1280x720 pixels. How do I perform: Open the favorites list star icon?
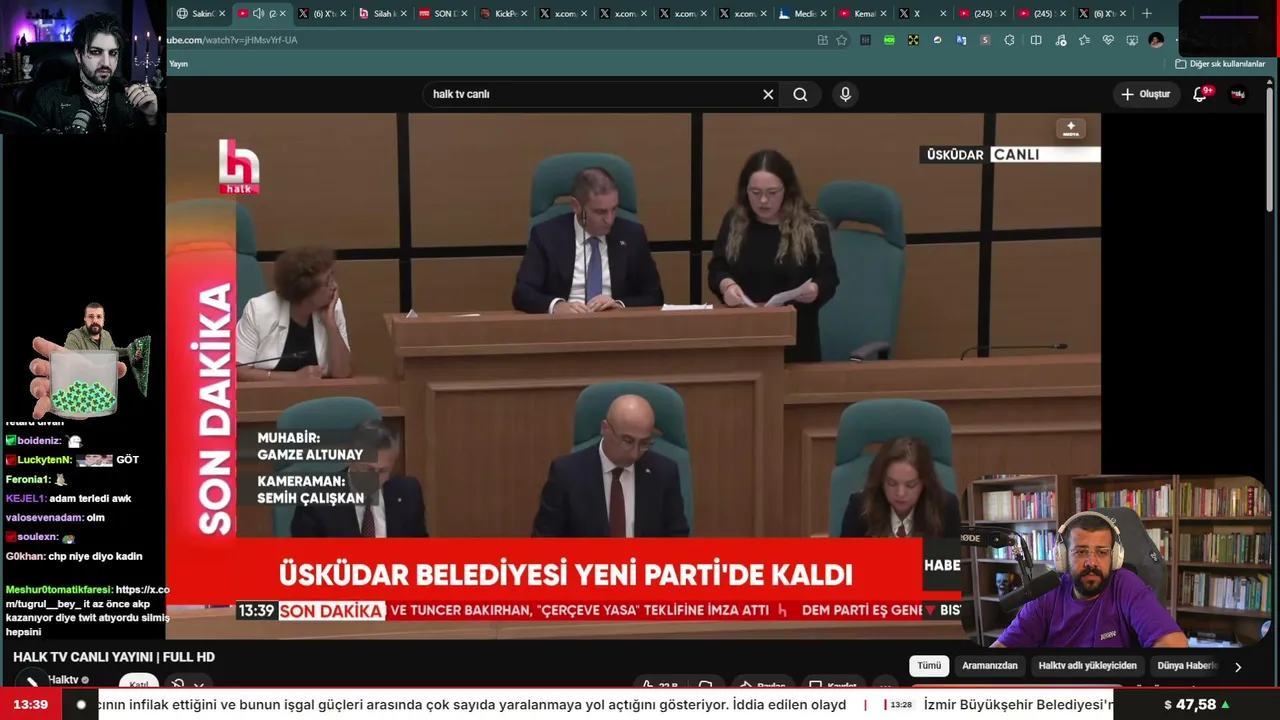(1084, 40)
